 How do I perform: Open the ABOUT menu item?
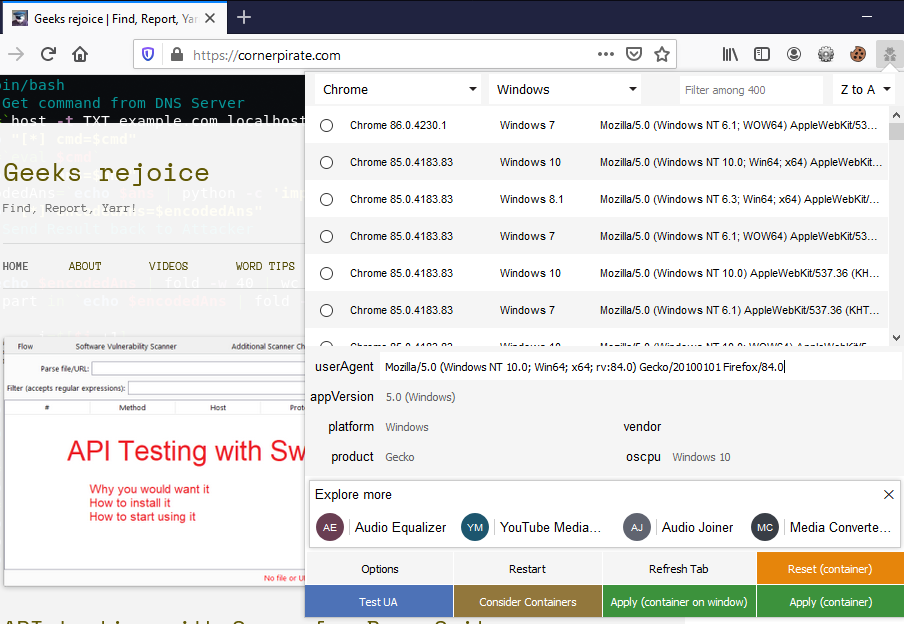(x=85, y=266)
